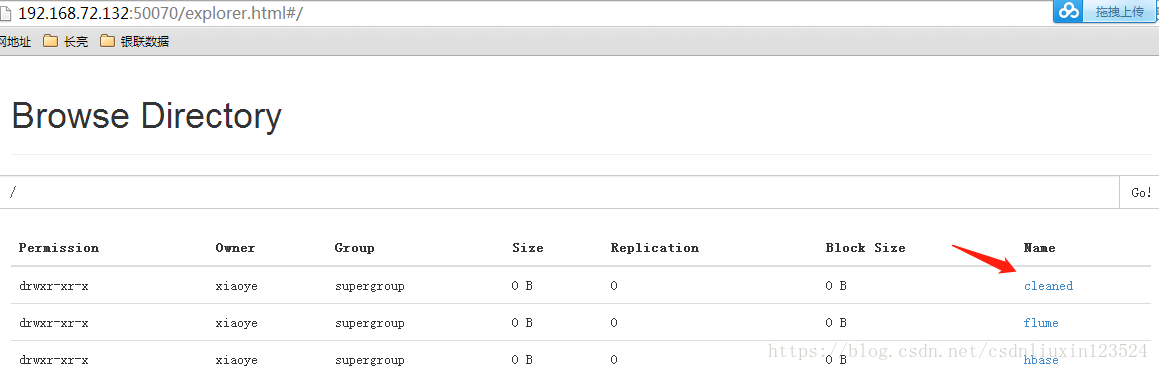Open the flume directory link
Viewport: 1159px width, 371px height.
click(1041, 323)
